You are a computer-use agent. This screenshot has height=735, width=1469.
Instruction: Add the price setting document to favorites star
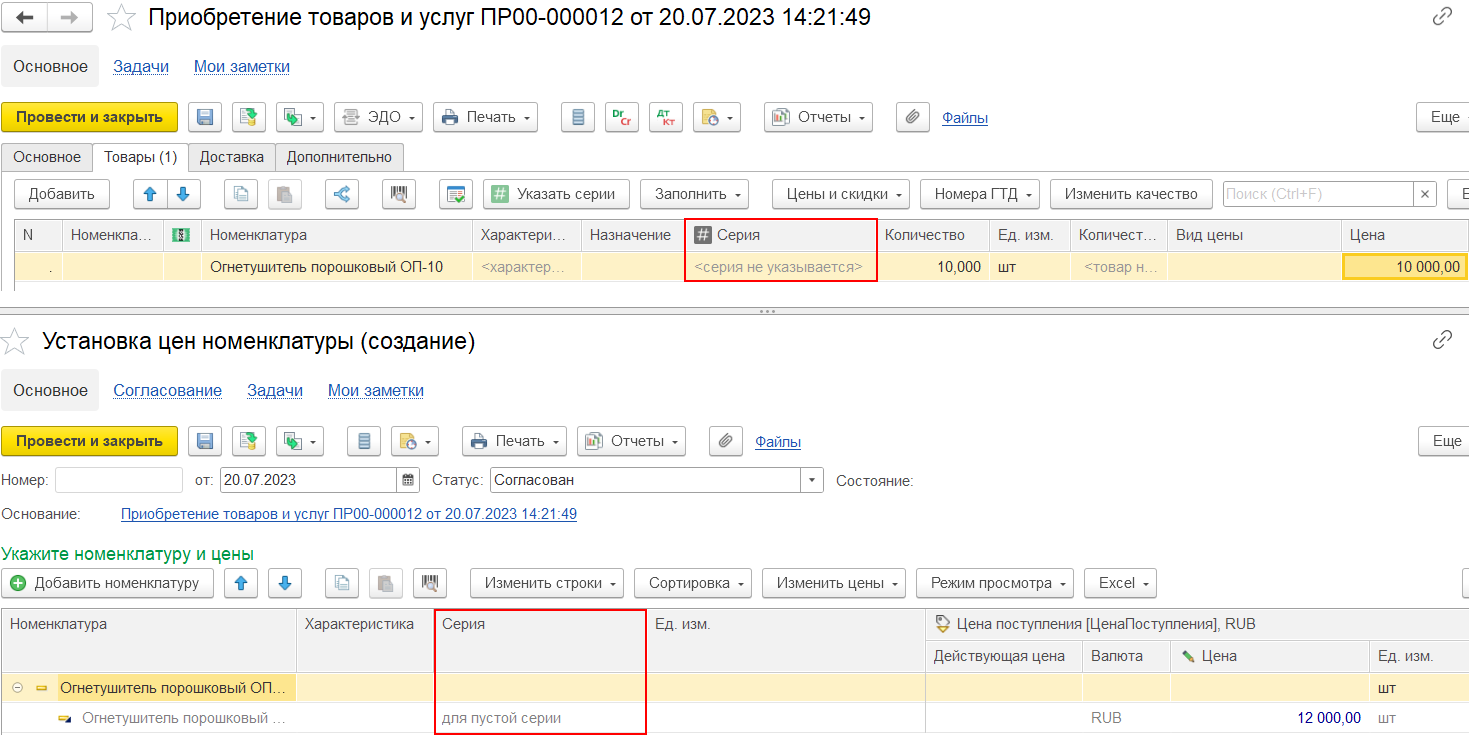[x=15, y=342]
